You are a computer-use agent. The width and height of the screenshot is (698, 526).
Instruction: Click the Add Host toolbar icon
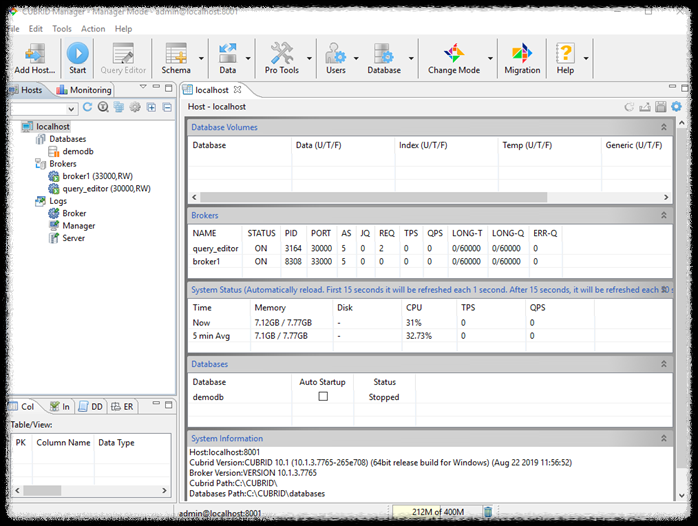pos(34,58)
